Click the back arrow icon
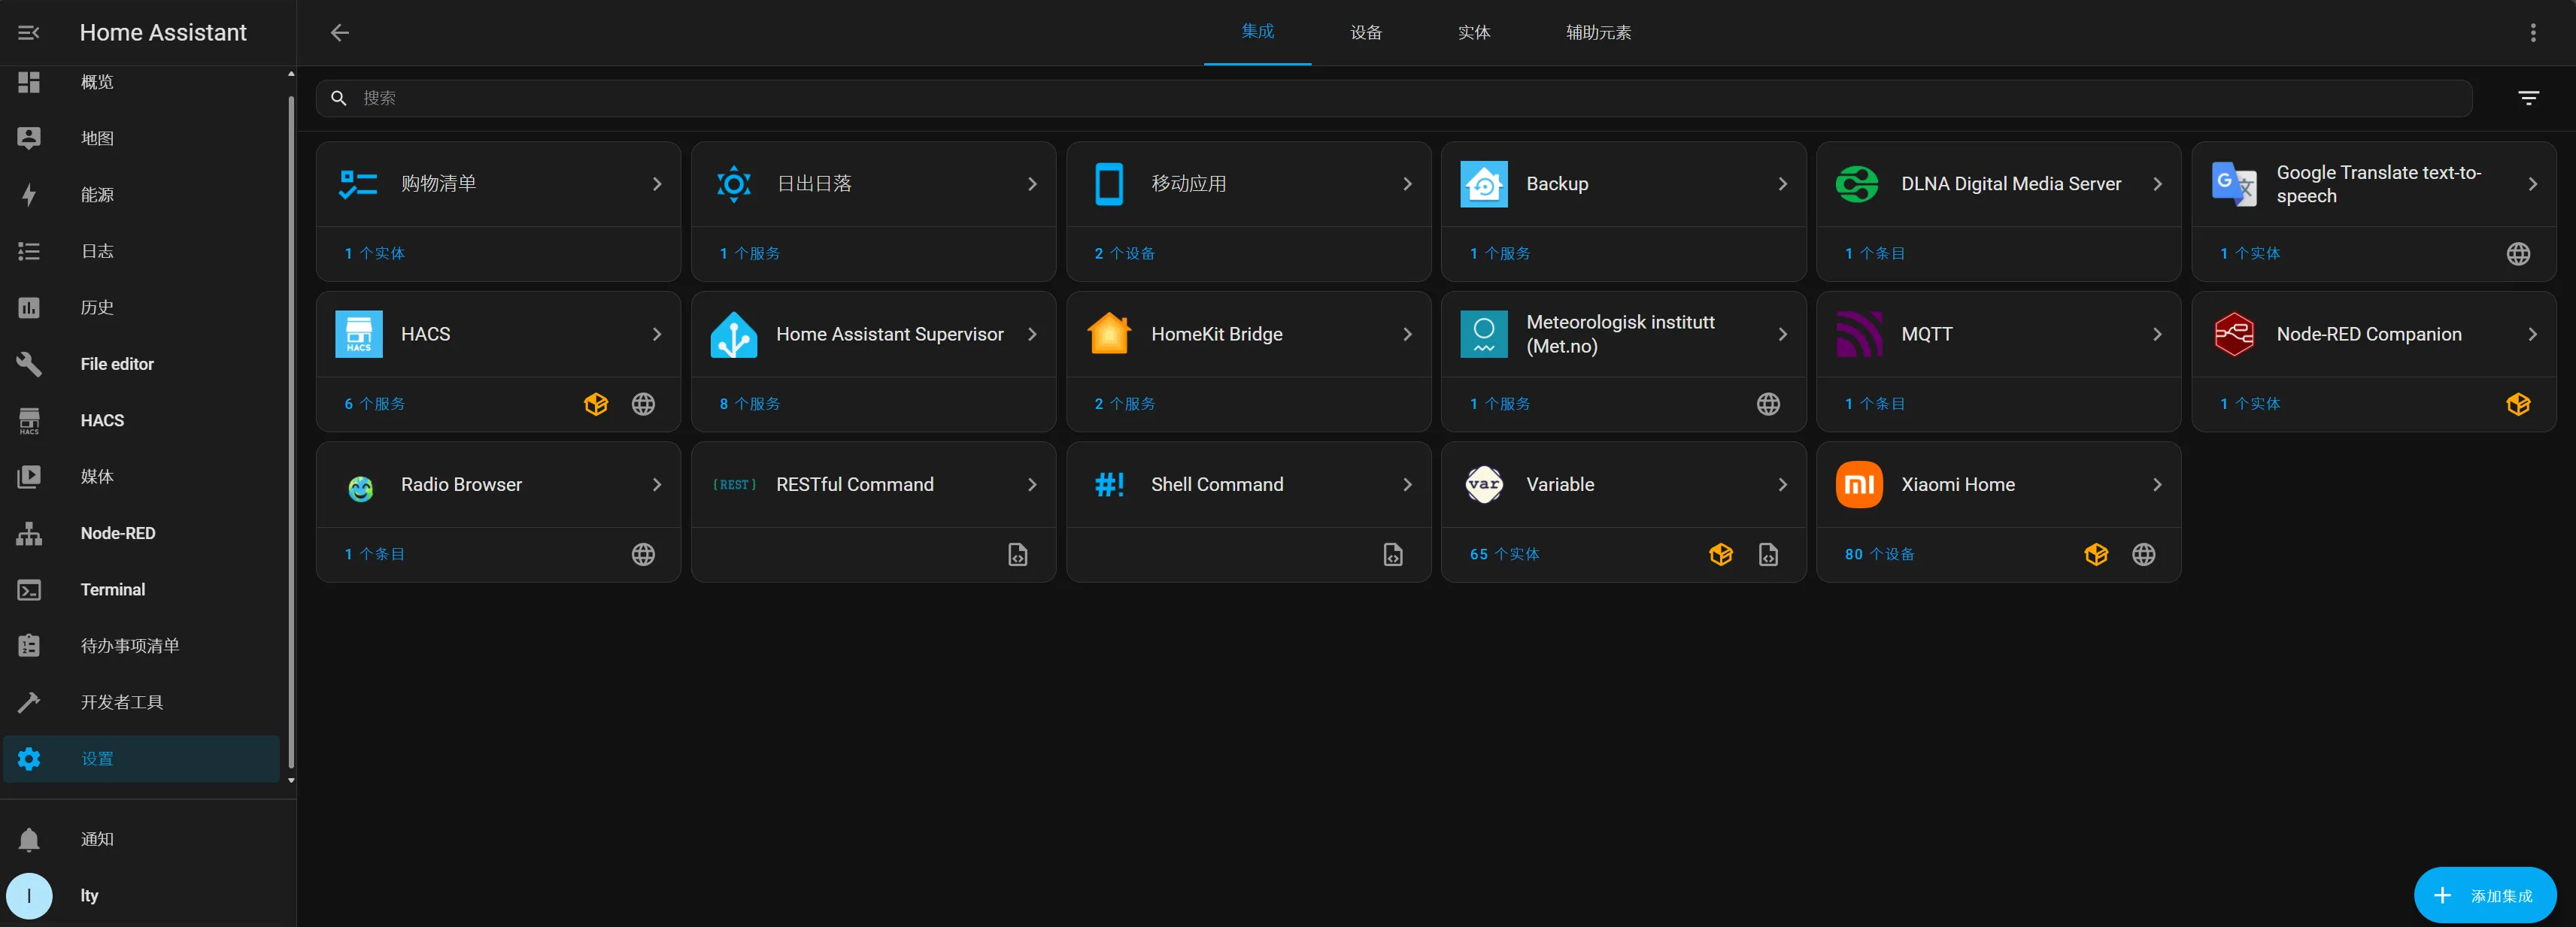This screenshot has height=927, width=2576. [x=340, y=33]
